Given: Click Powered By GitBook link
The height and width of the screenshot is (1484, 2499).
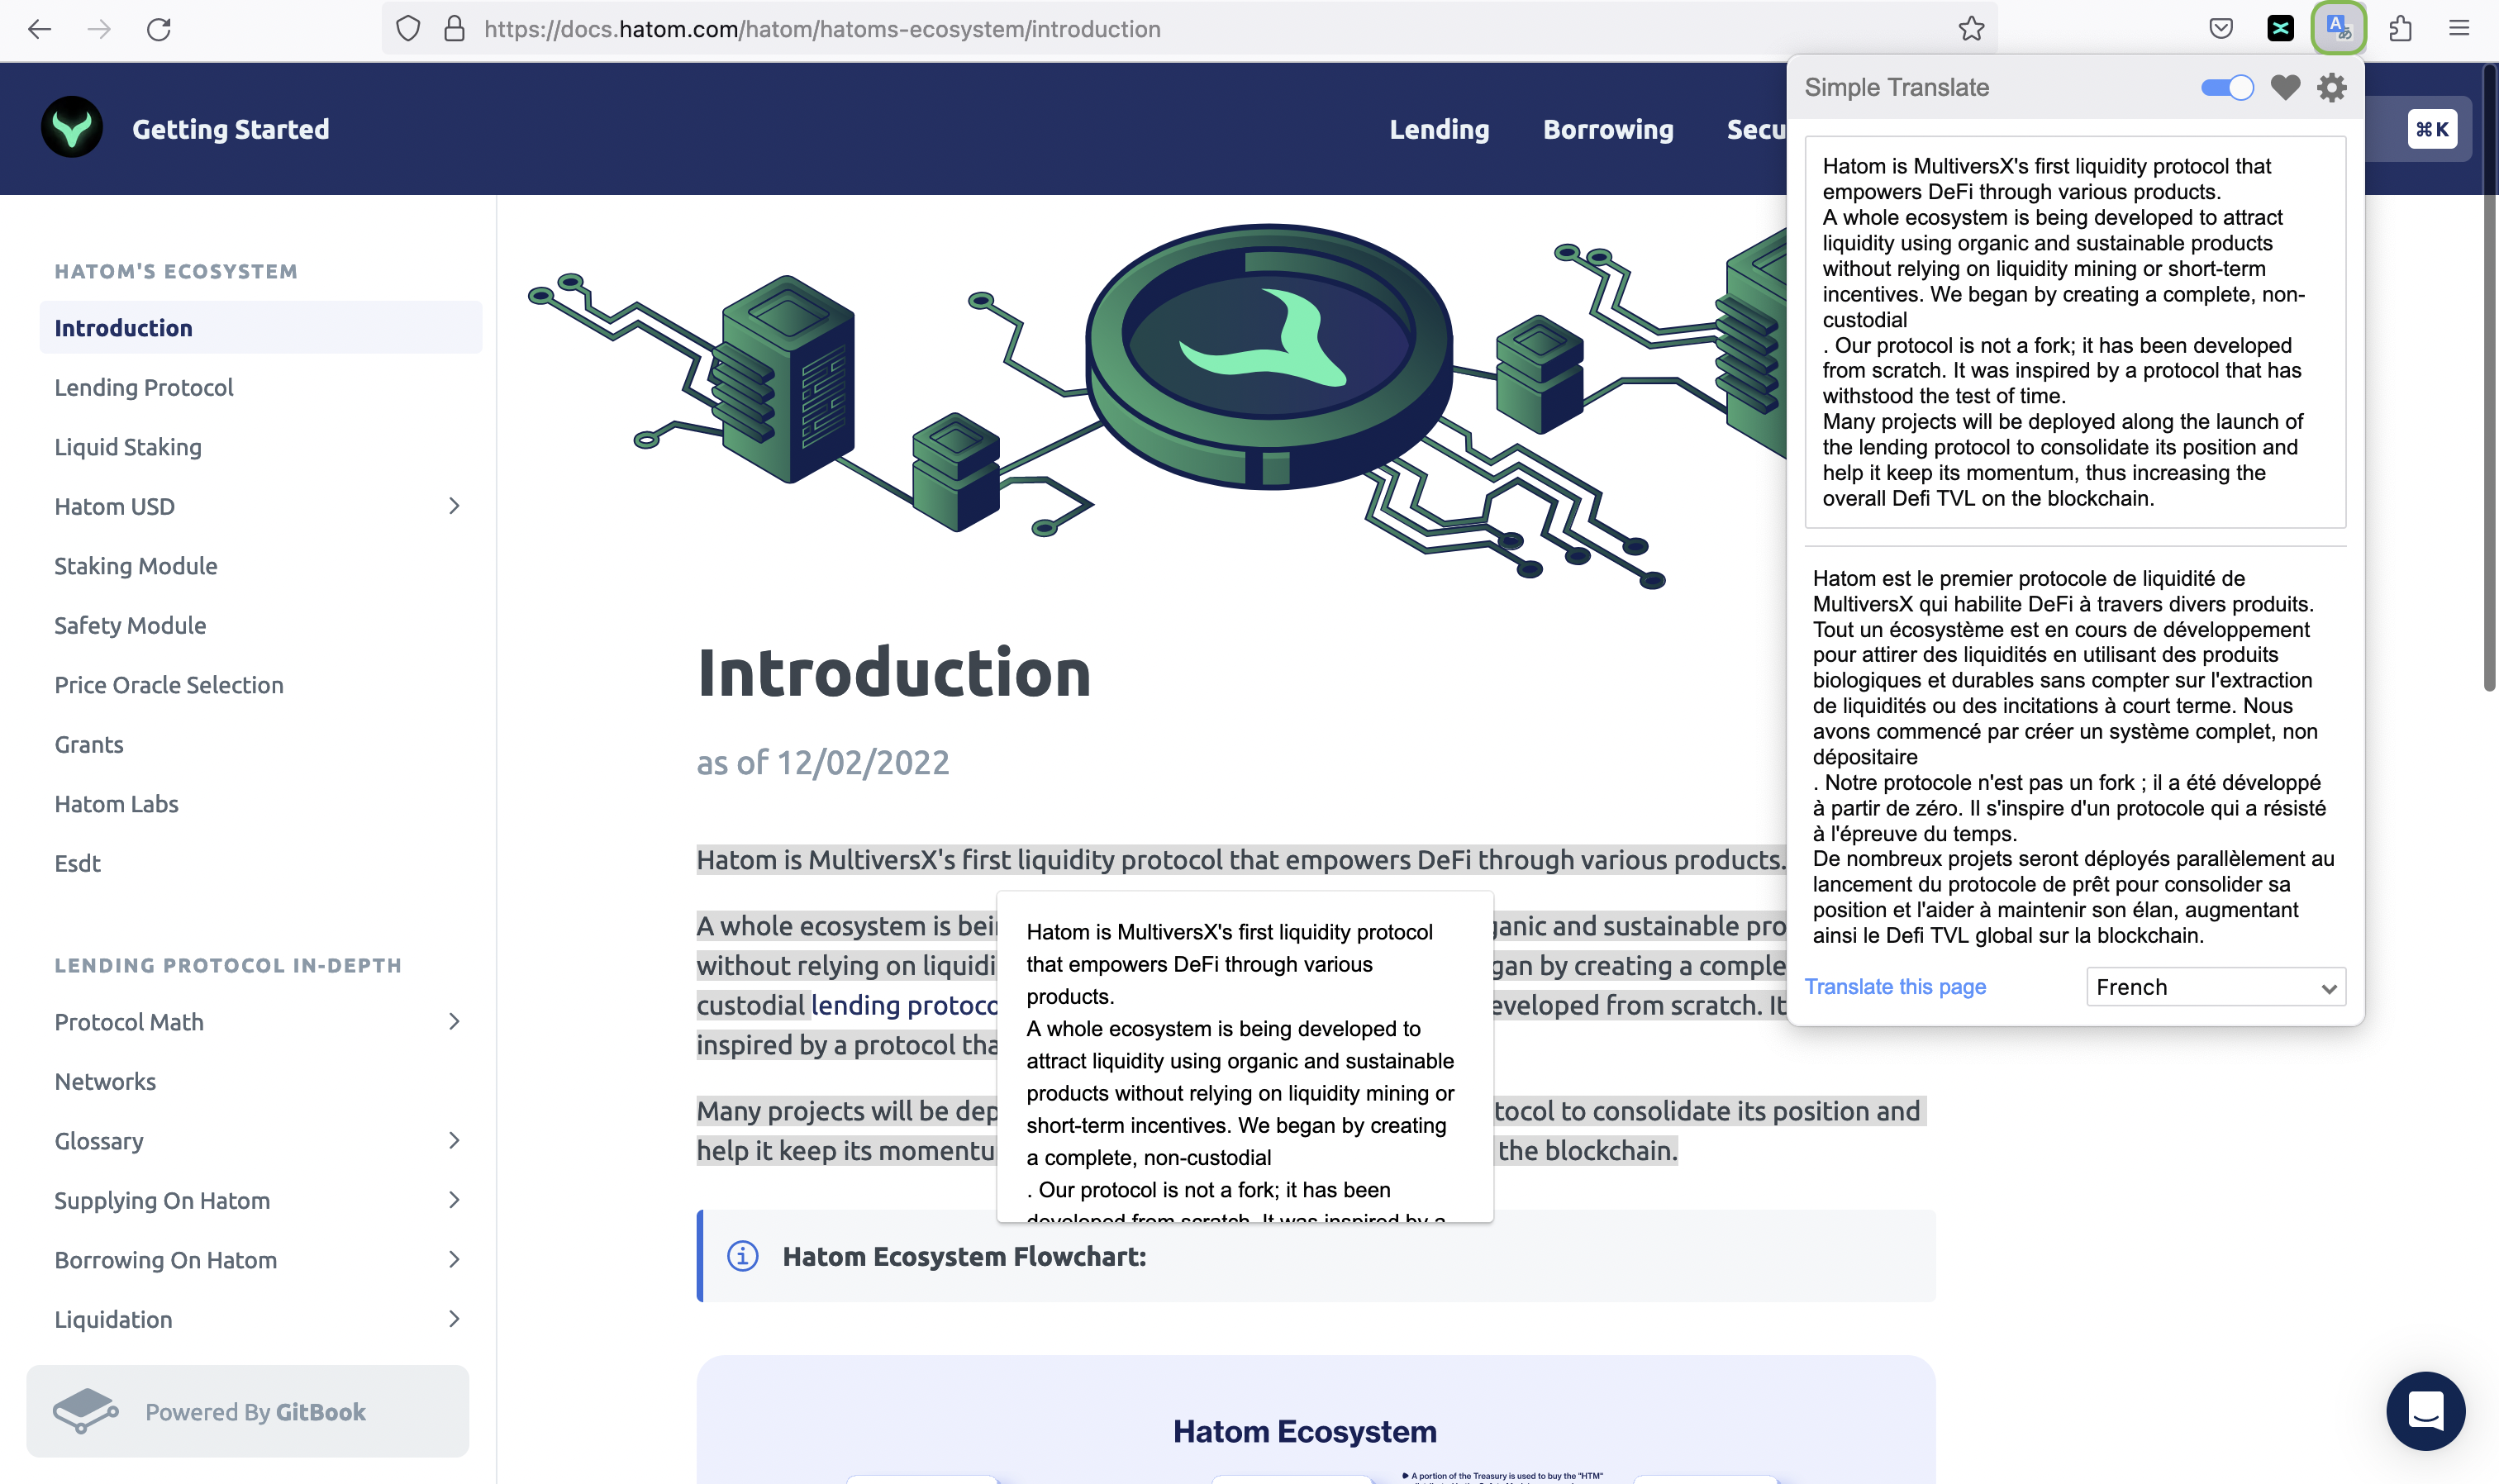Looking at the screenshot, I should click(x=248, y=1411).
